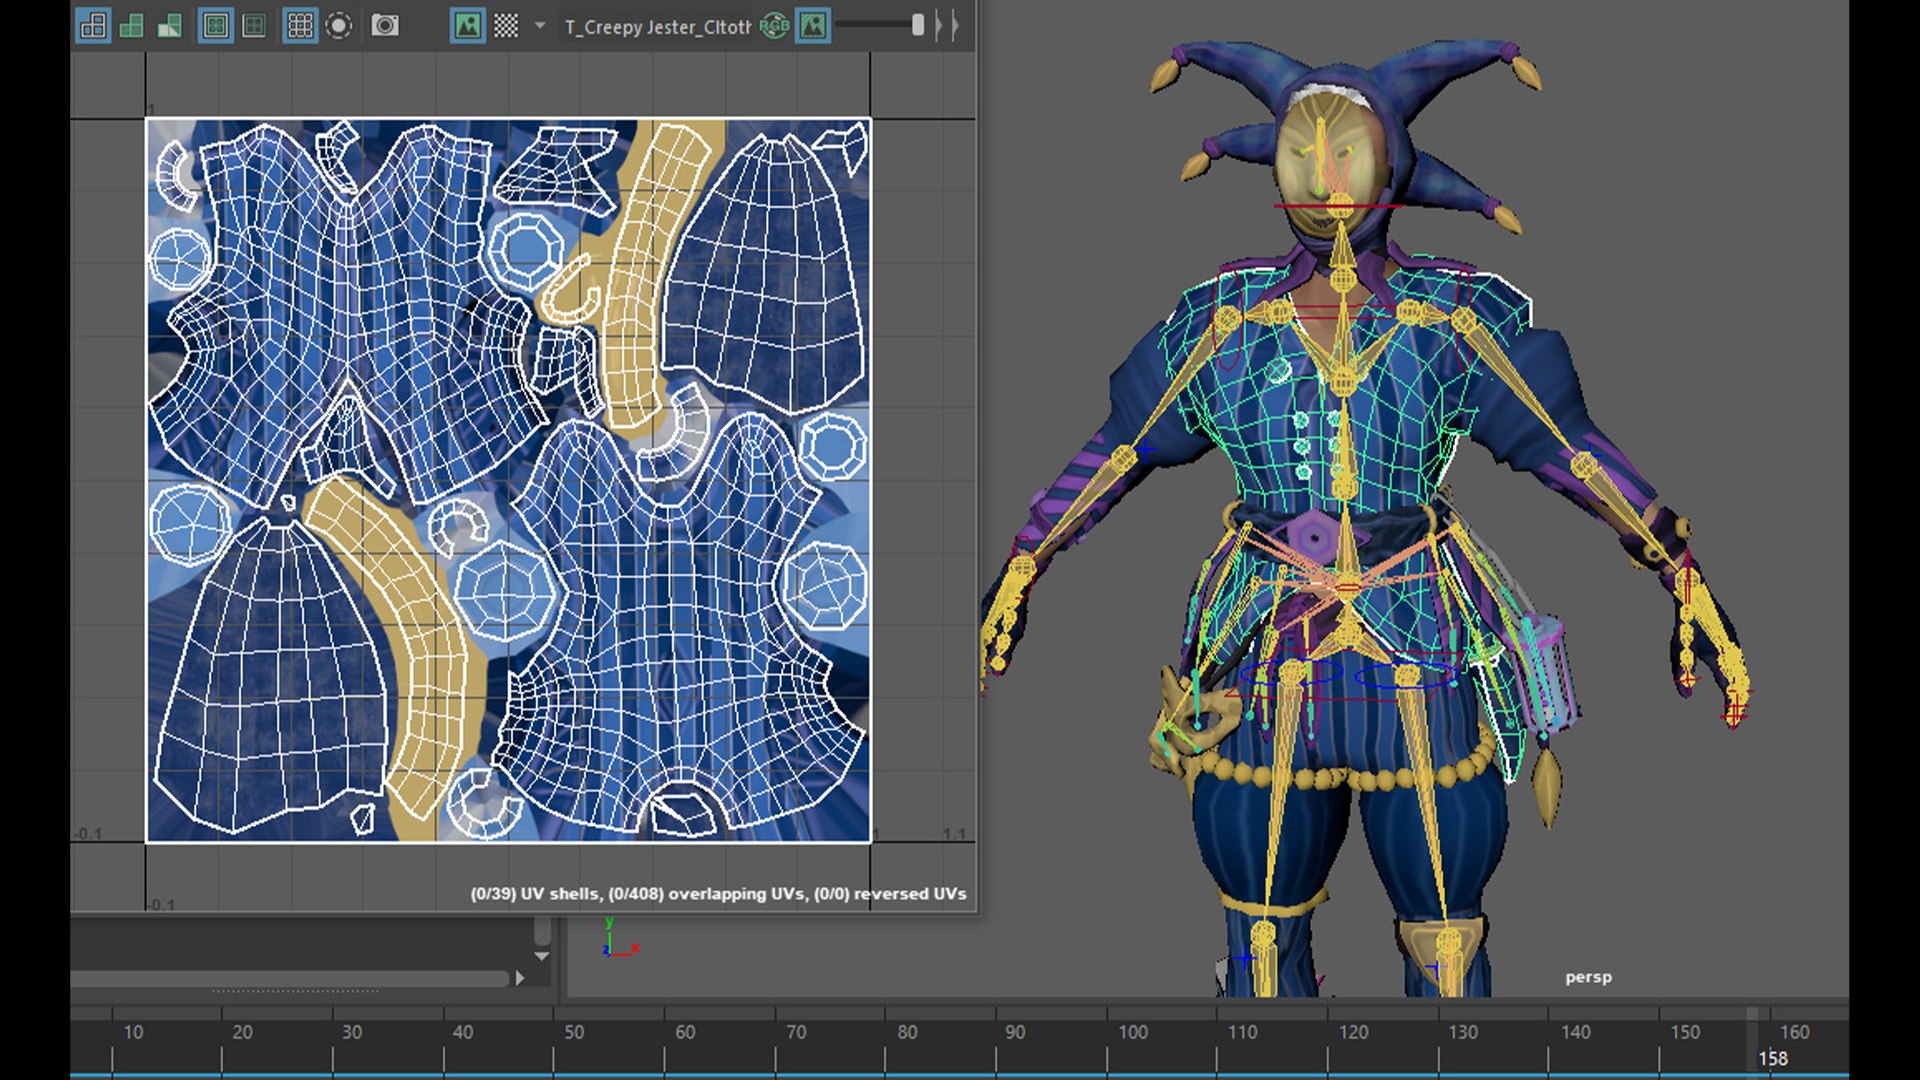The image size is (1920, 1080).
Task: Jump to frame 130 on the timeline
Action: coord(1463,1032)
